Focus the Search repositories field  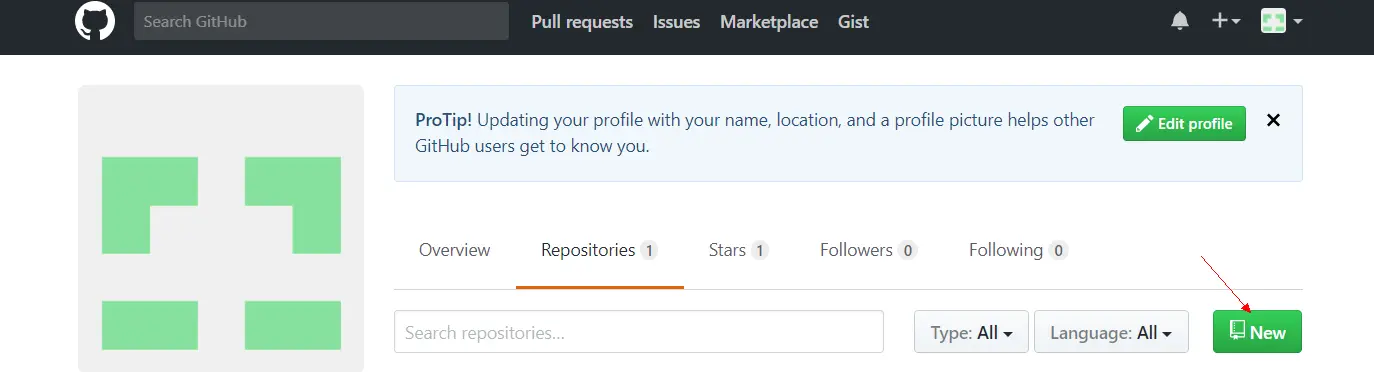tap(639, 332)
